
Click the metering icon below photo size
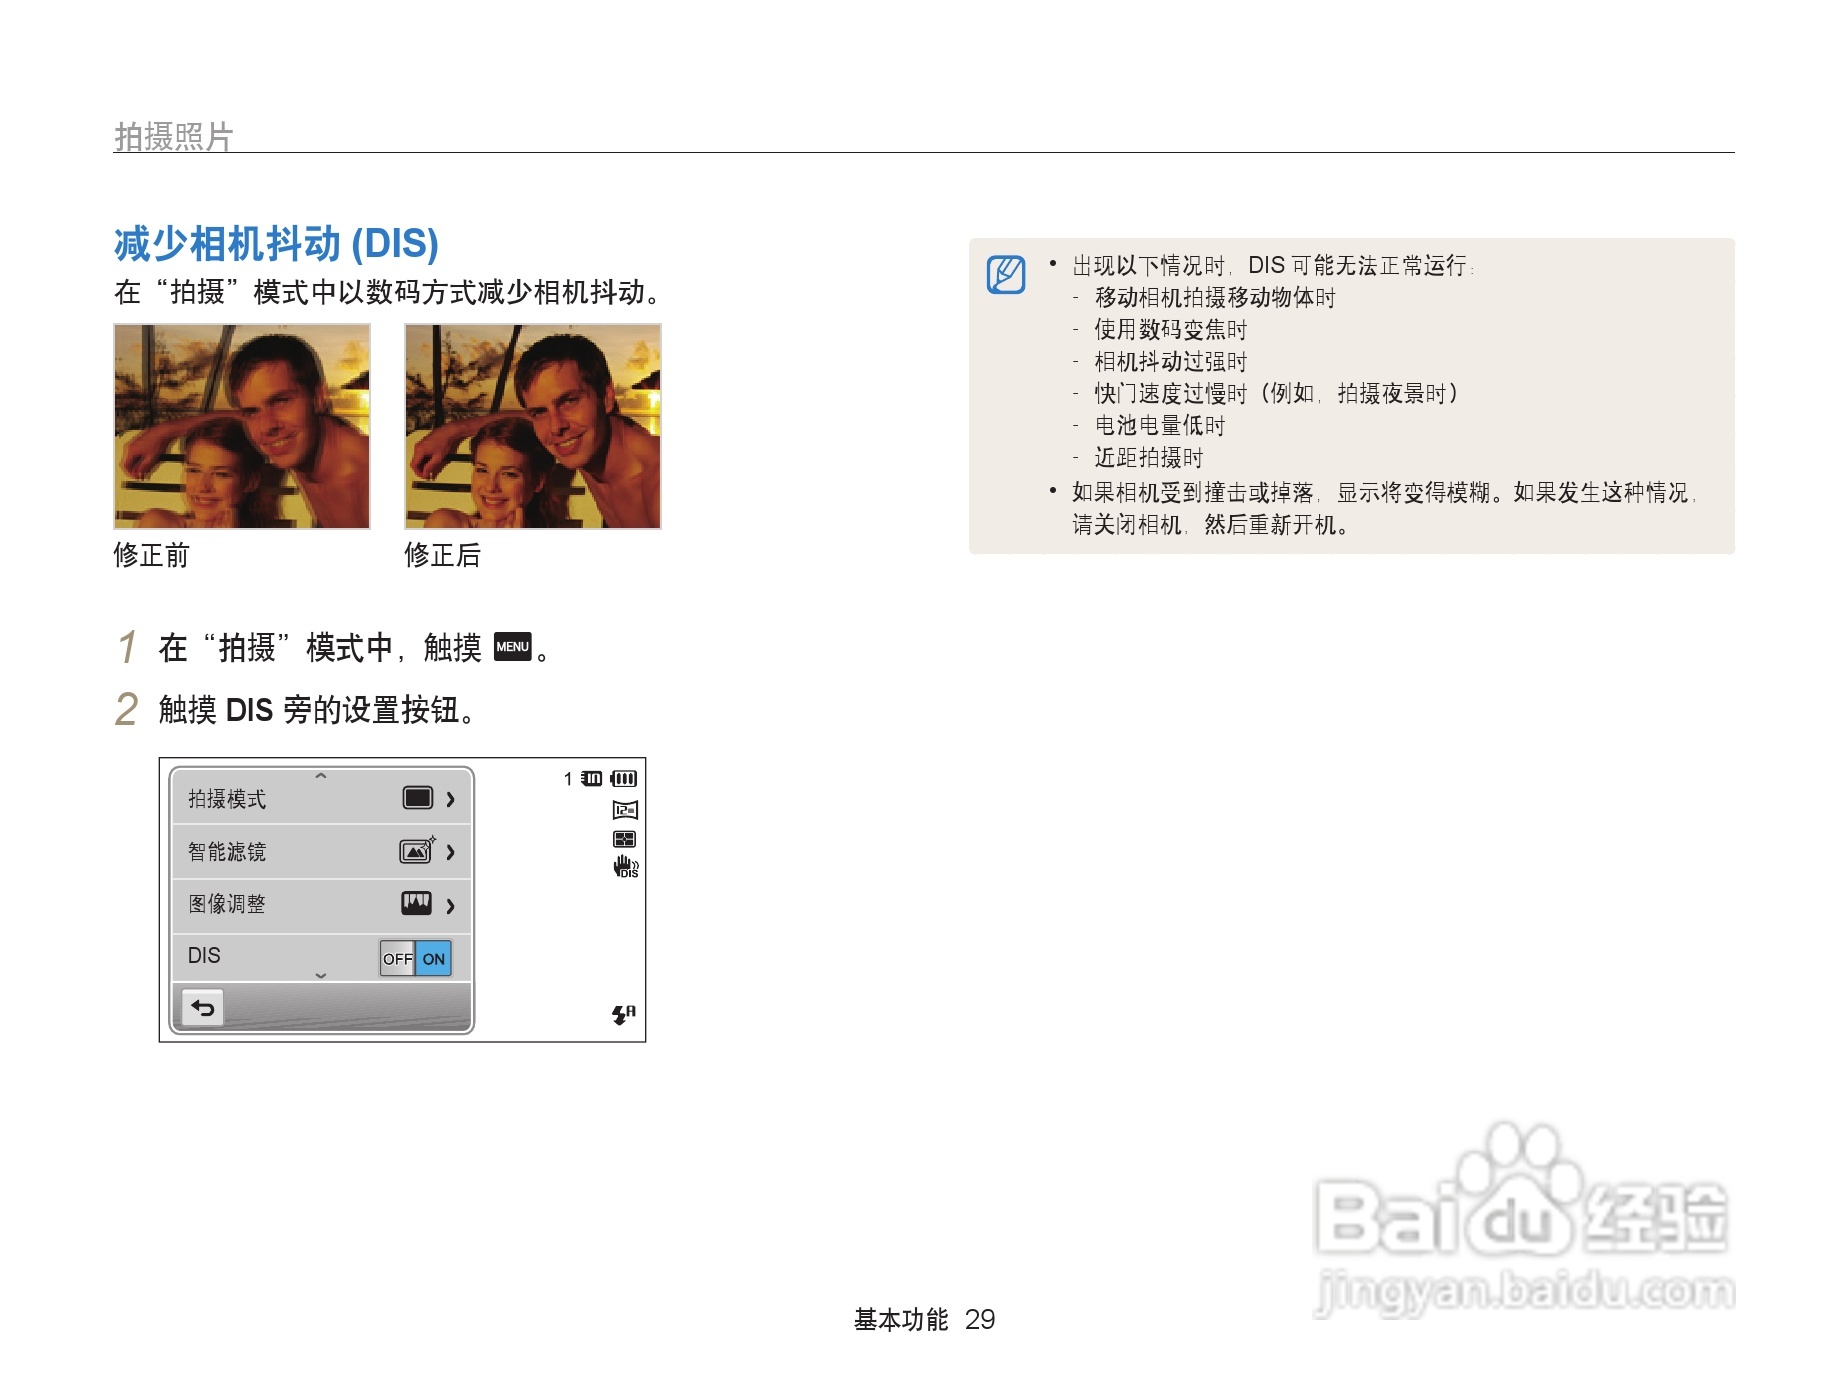(625, 840)
